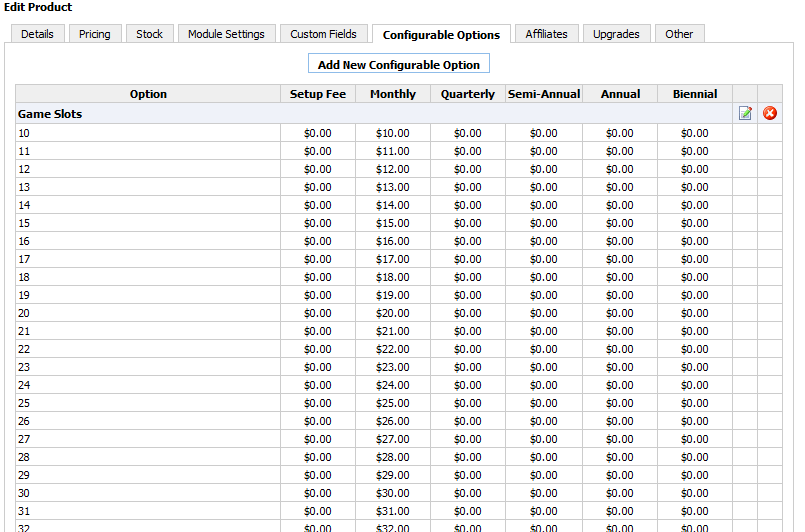The width and height of the screenshot is (805, 532).
Task: Click the $22.00 monthly price
Action: (x=393, y=349)
